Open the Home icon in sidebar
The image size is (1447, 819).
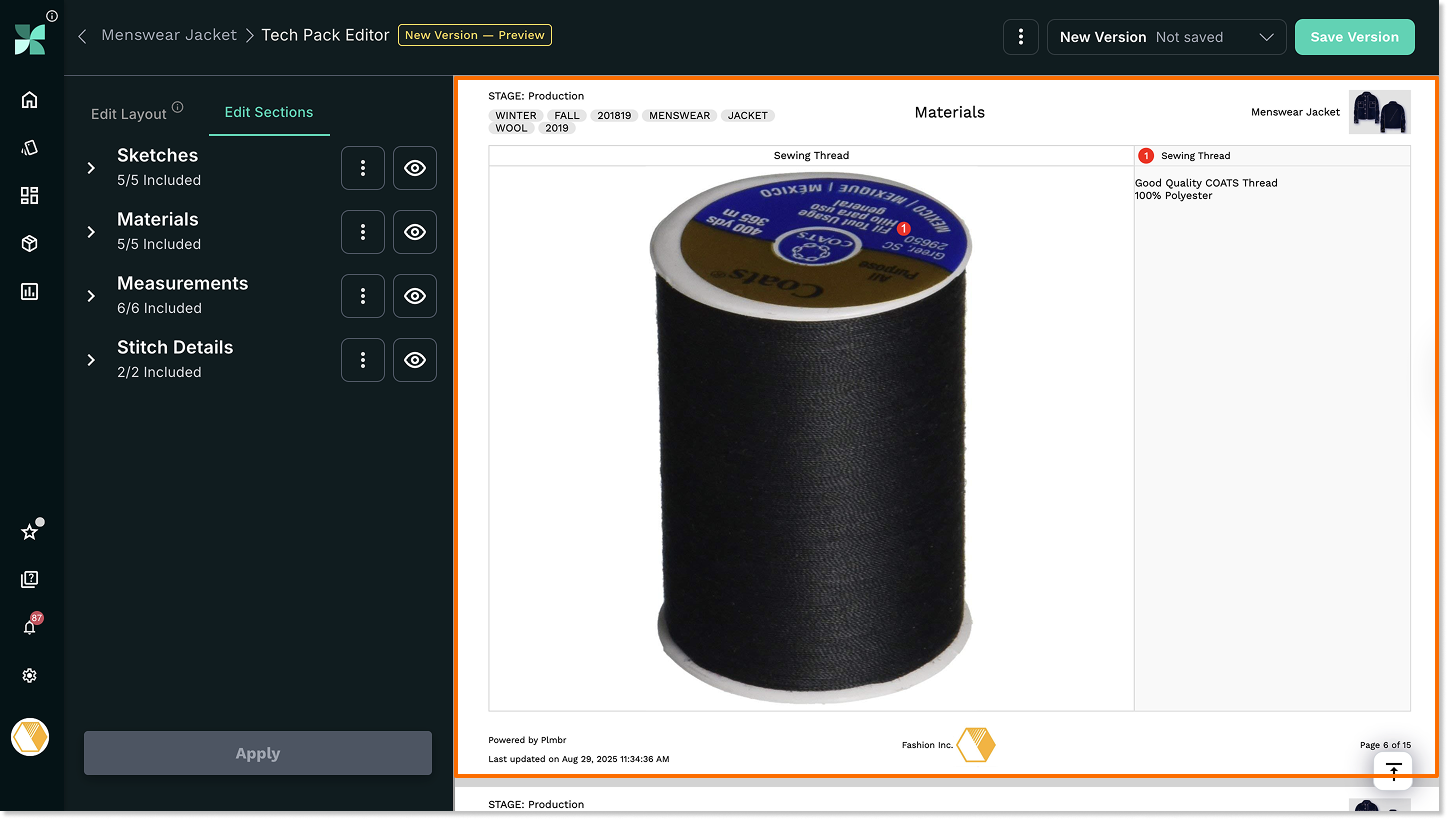29,99
